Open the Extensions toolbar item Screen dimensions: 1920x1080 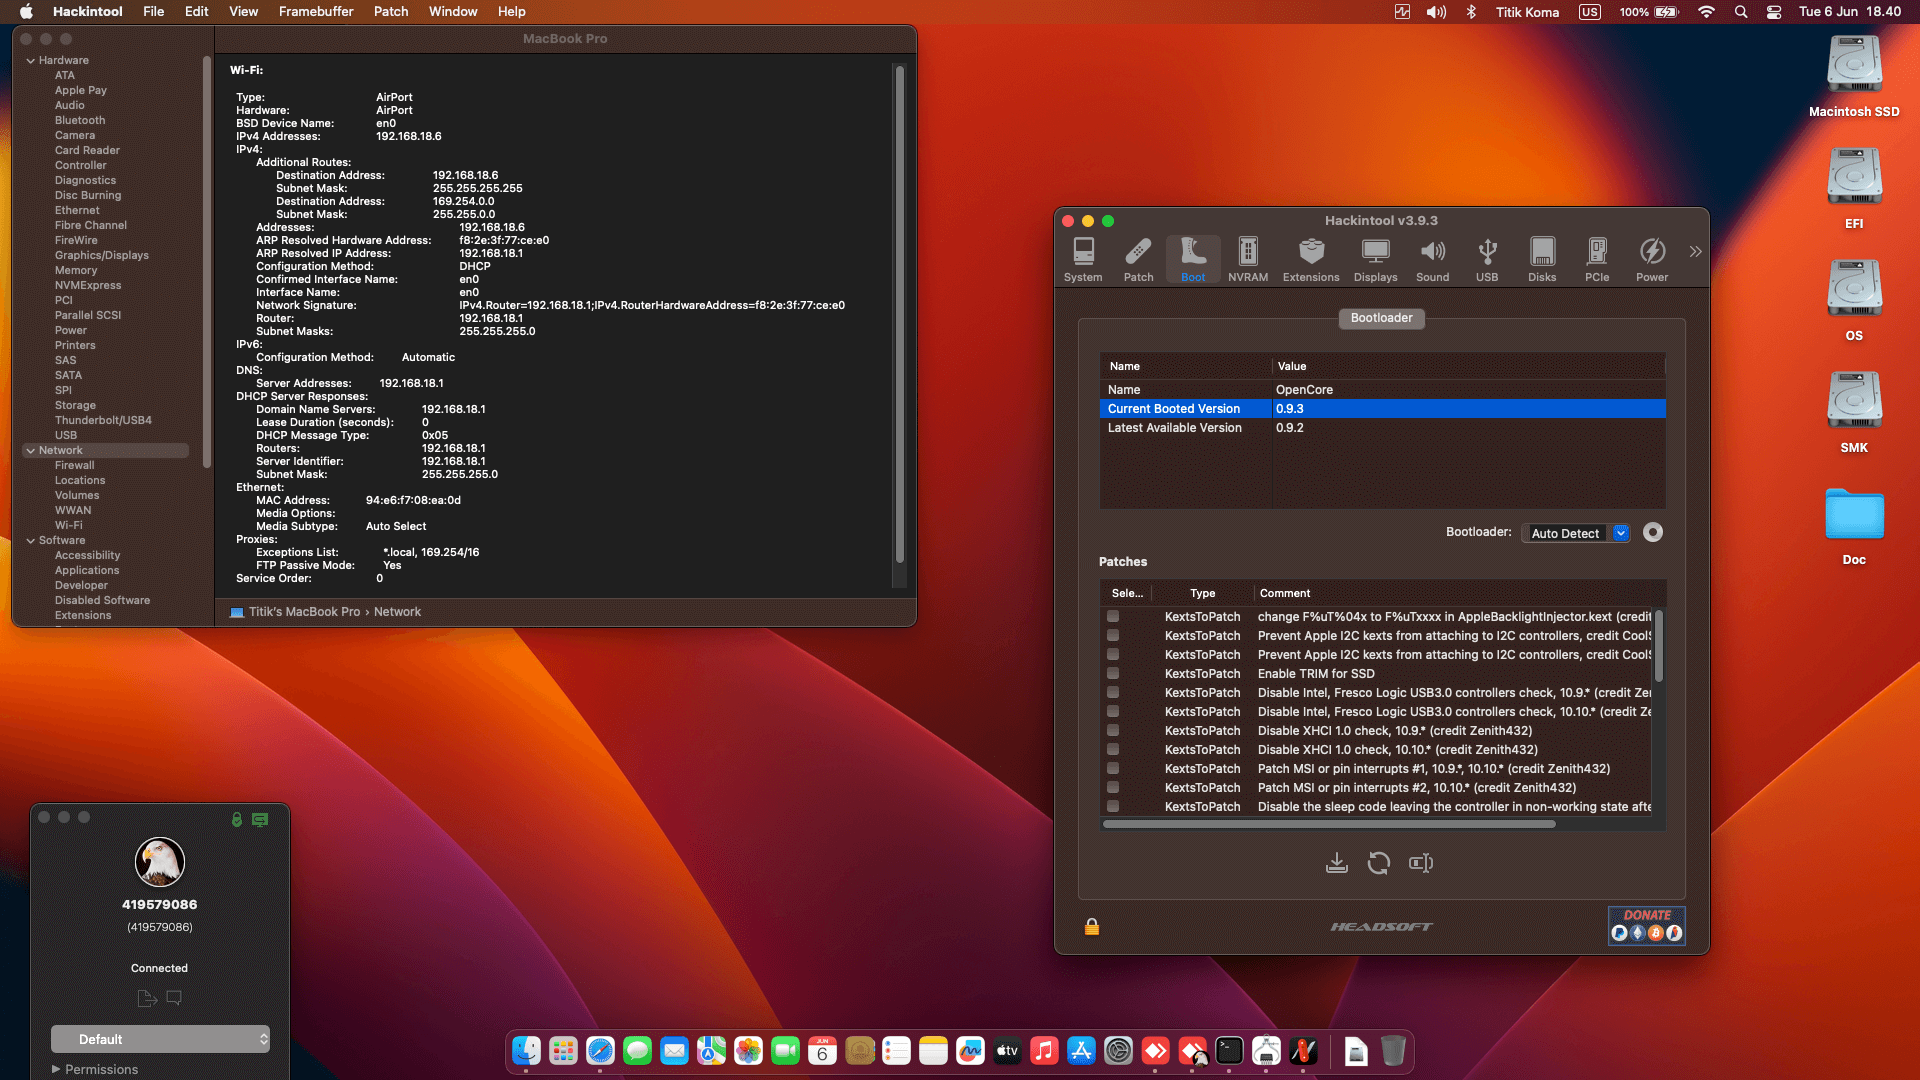coord(1311,259)
